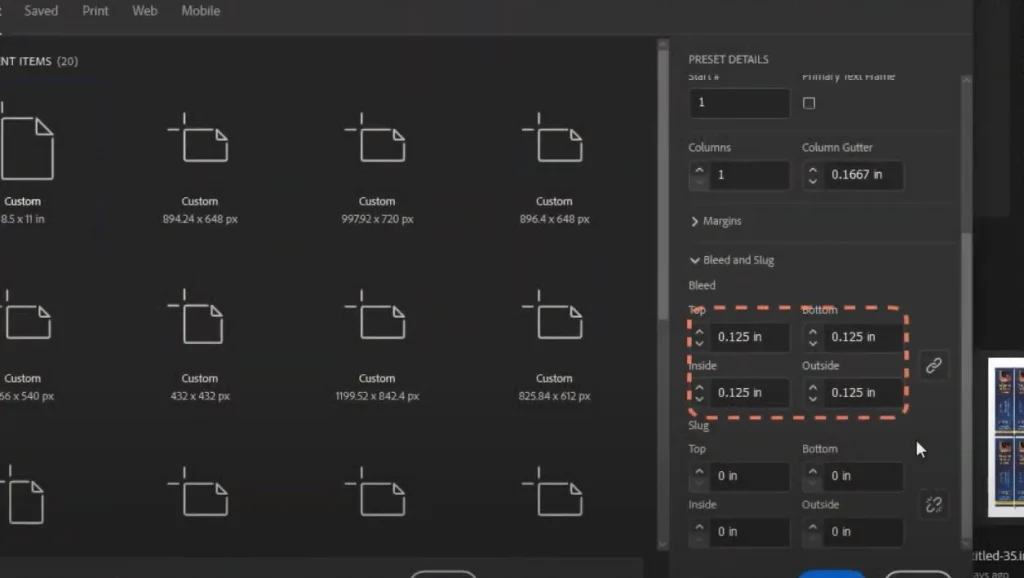Select the Custom 8.5 x 11 in preset

(x=24, y=166)
